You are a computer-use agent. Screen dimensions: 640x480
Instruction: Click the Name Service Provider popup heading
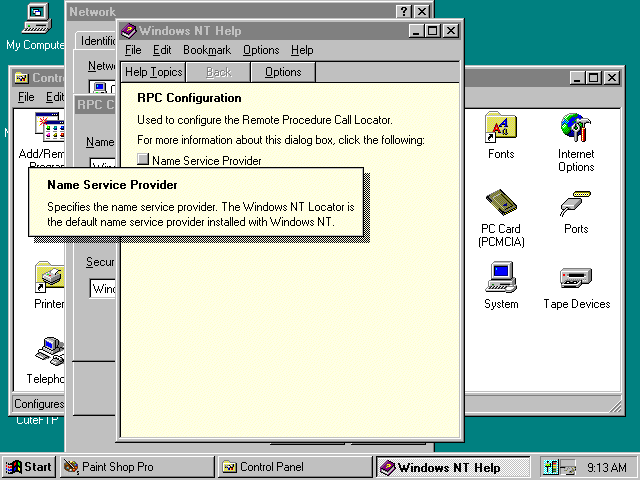[x=112, y=185]
